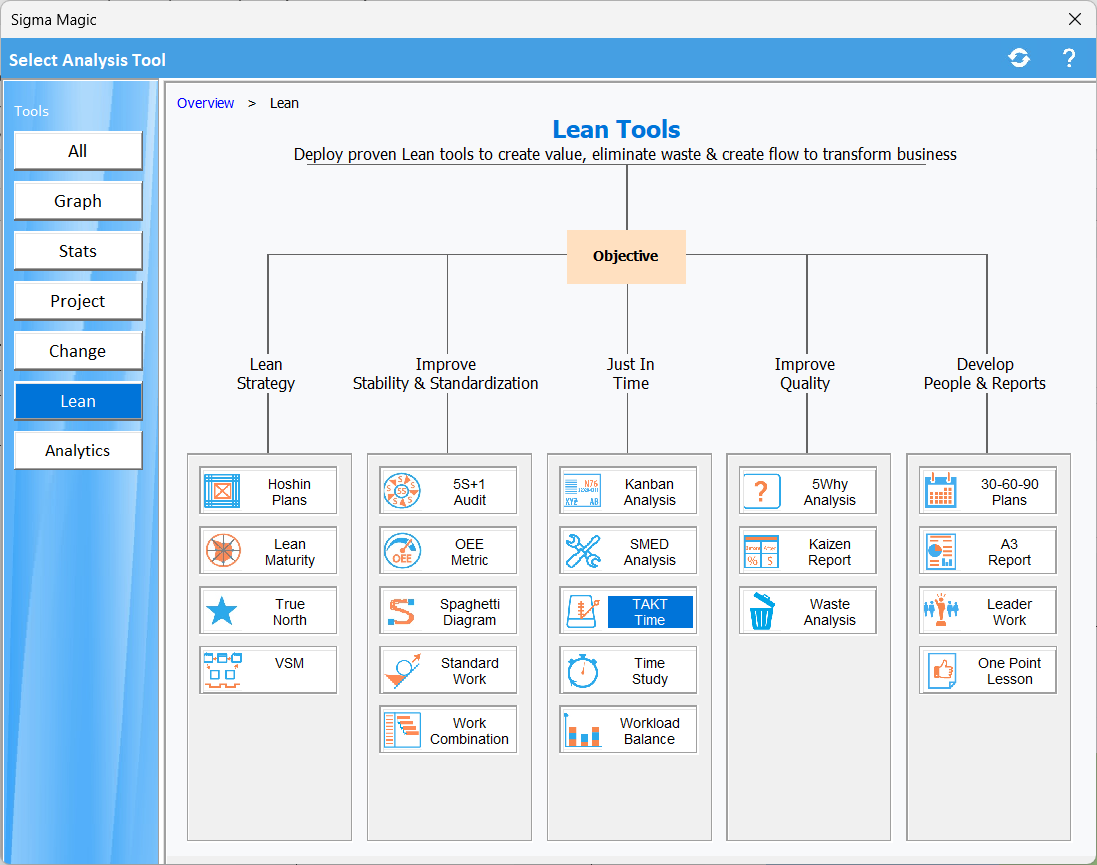
Task: Click the OEE Metric gauge icon
Action: [x=402, y=551]
